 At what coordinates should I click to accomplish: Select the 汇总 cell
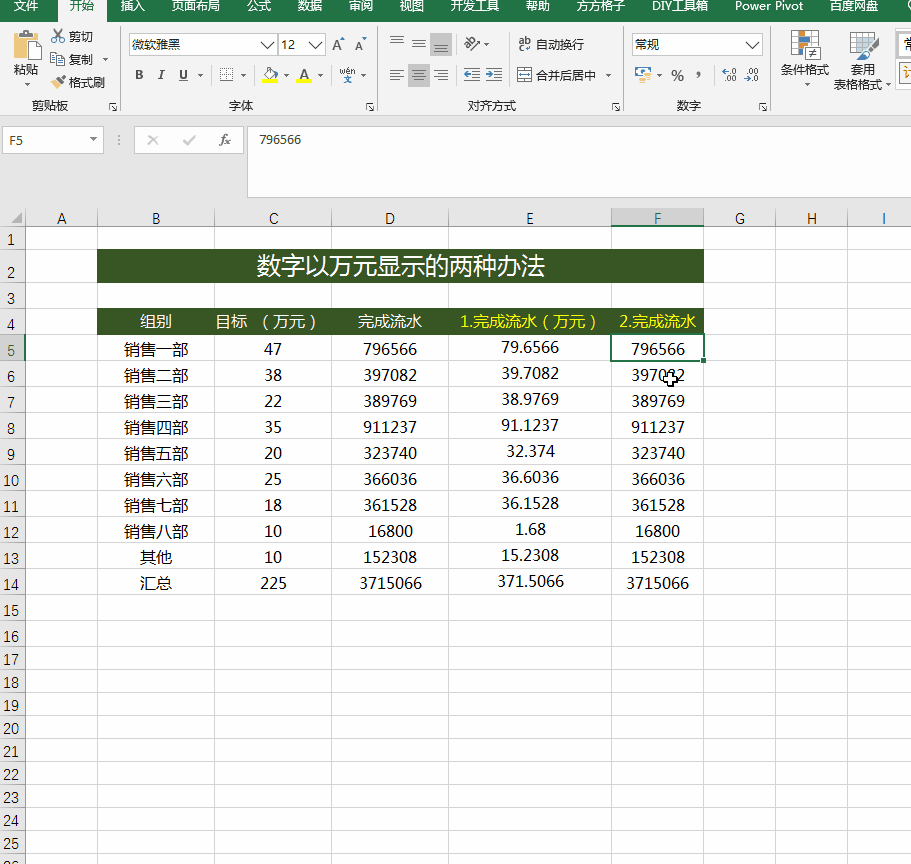coord(156,583)
